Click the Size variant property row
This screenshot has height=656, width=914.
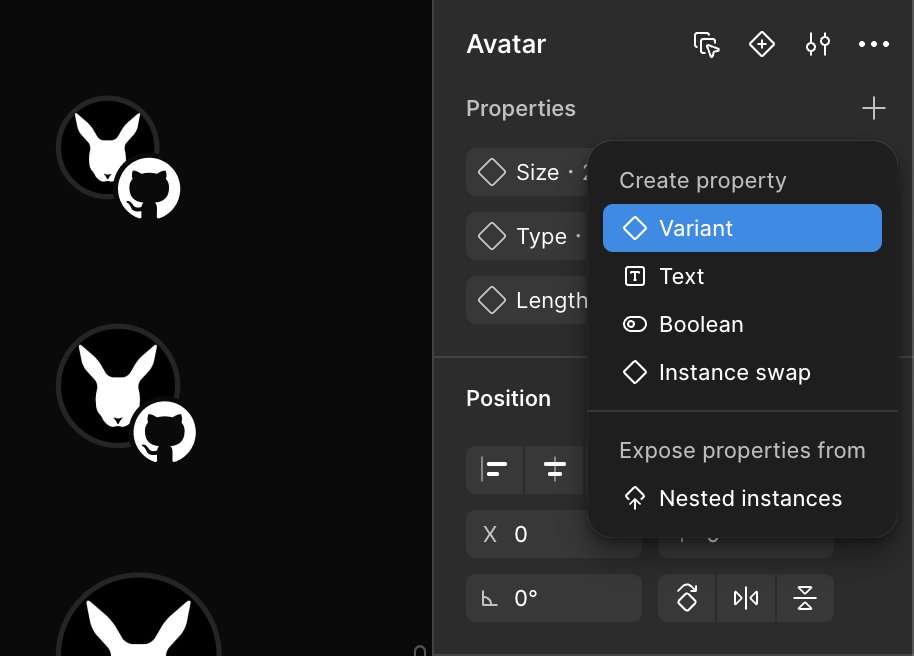click(527, 172)
